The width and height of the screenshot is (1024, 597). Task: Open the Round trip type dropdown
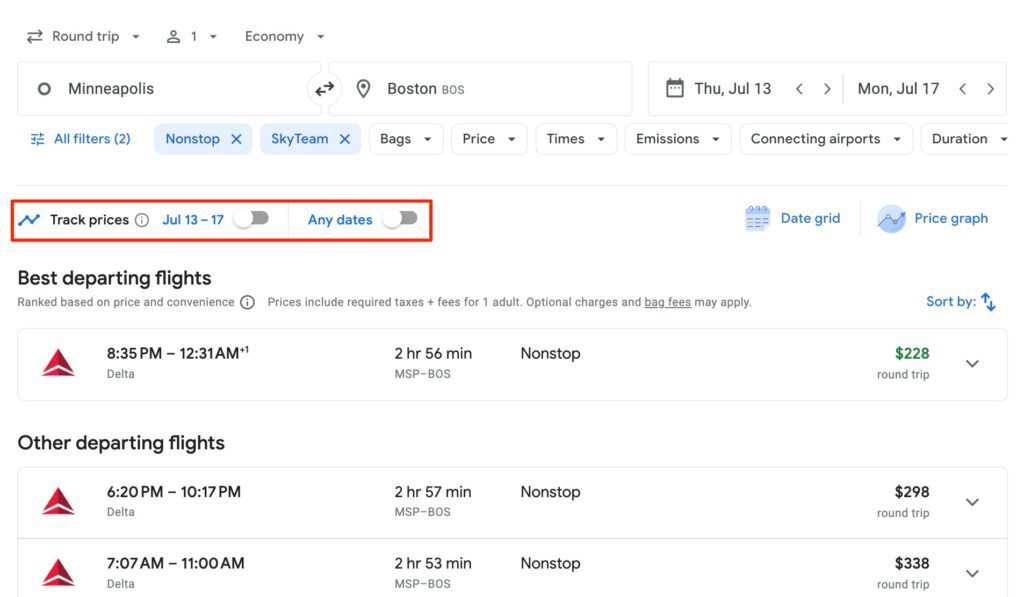click(x=84, y=36)
